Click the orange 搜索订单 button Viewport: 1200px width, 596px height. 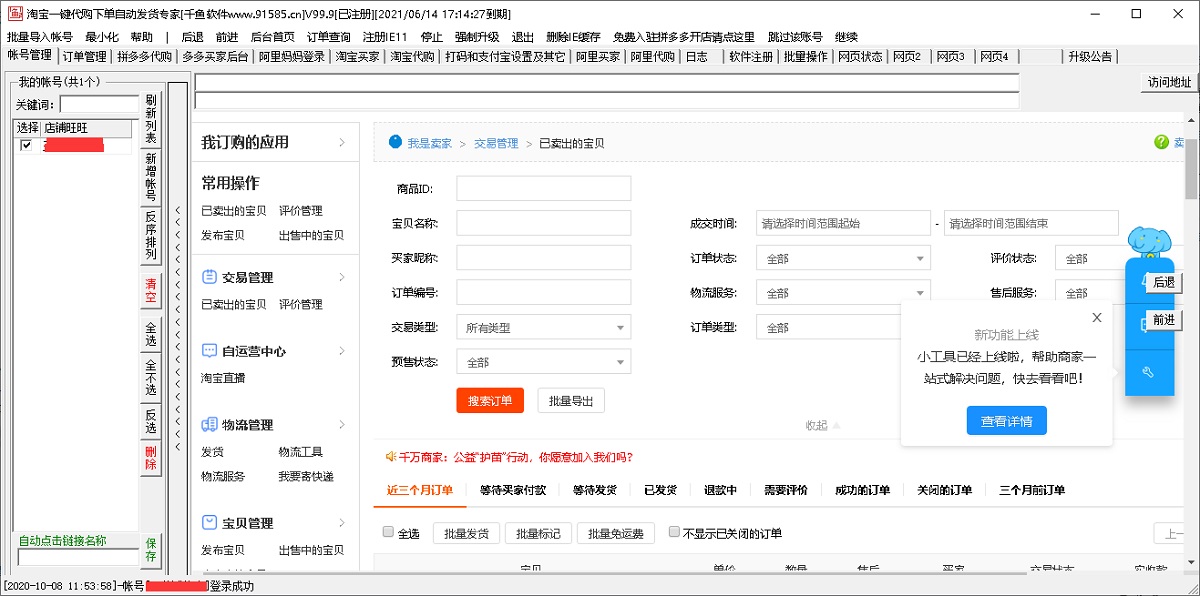[490, 401]
